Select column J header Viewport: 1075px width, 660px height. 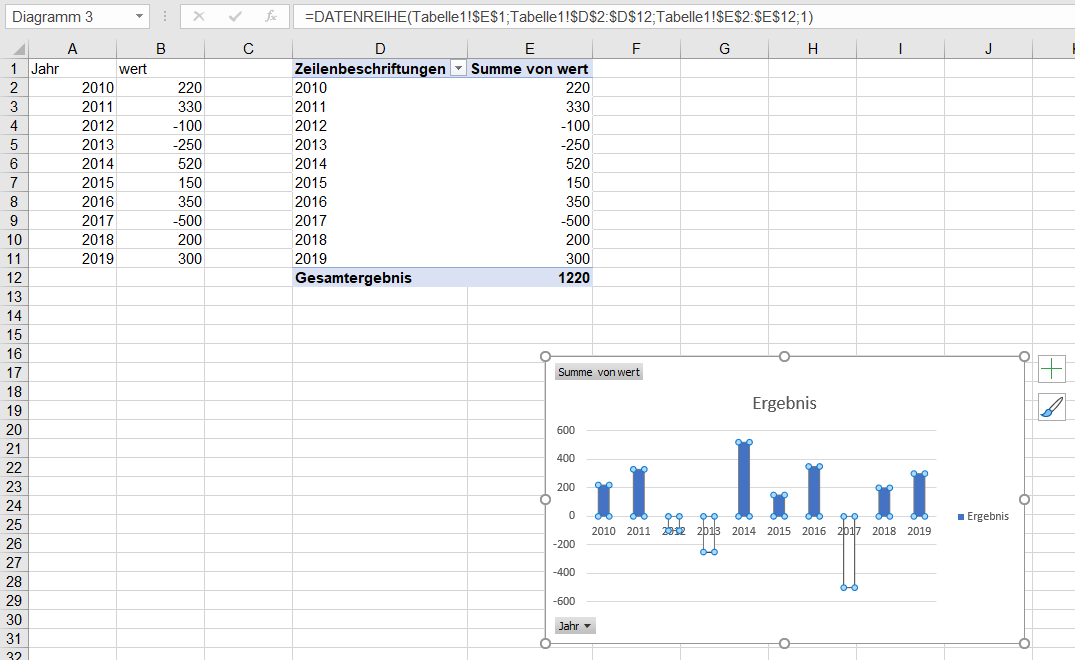pyautogui.click(x=988, y=49)
